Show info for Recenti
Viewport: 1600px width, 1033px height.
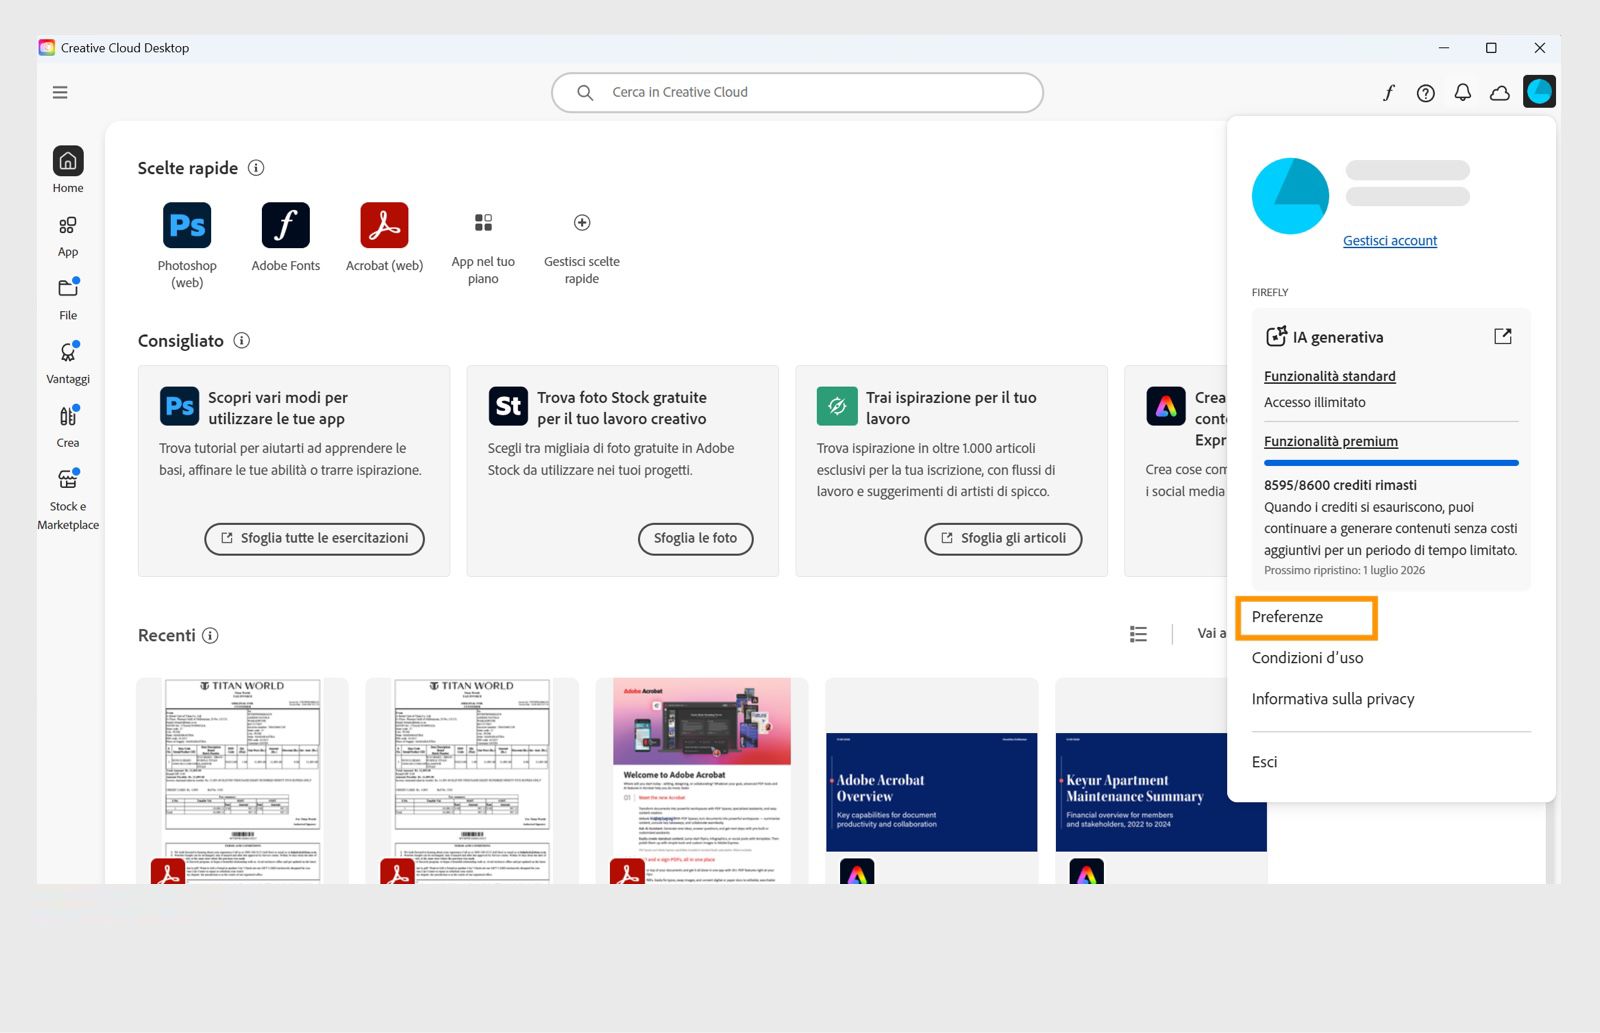(210, 636)
